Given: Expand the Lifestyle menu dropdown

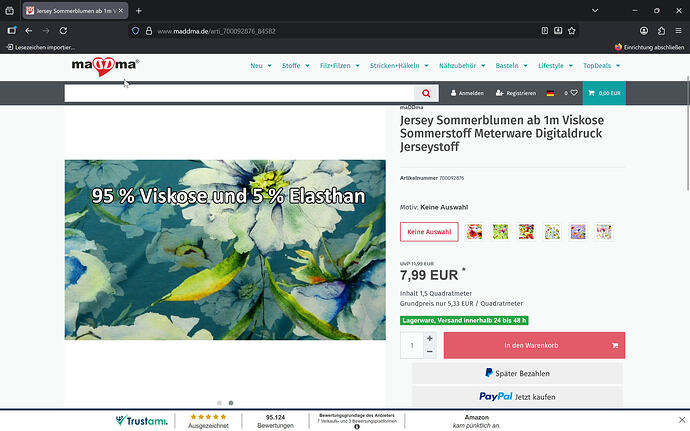Looking at the screenshot, I should click(553, 66).
